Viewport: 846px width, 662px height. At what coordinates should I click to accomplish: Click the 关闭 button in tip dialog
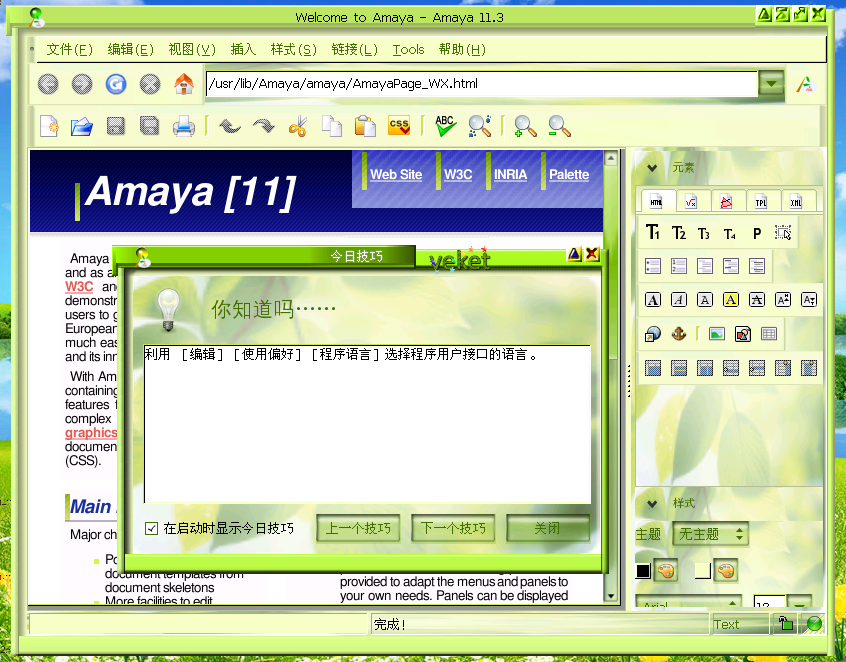[548, 528]
